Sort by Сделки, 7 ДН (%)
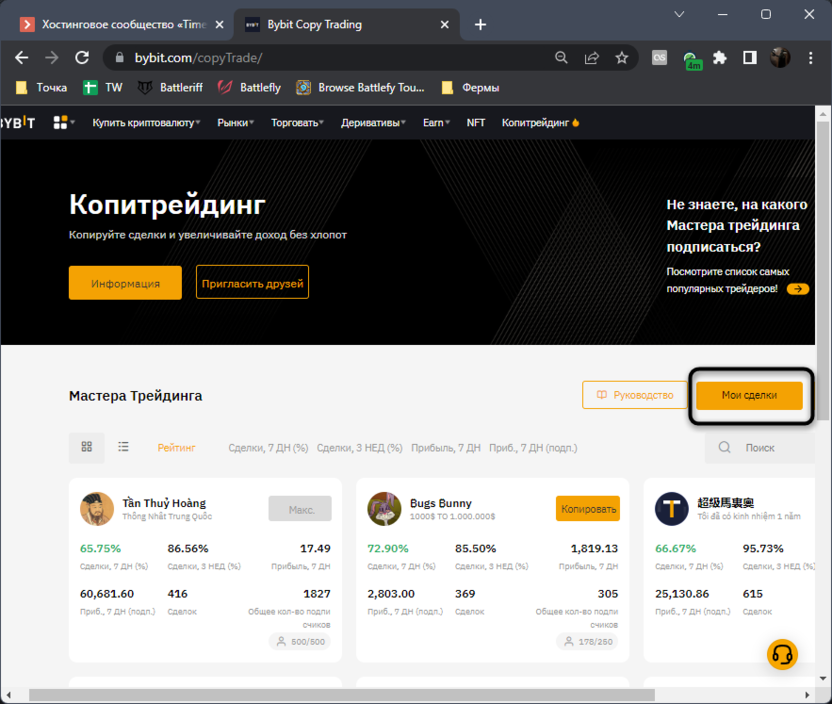Viewport: 832px width, 704px height. (268, 448)
